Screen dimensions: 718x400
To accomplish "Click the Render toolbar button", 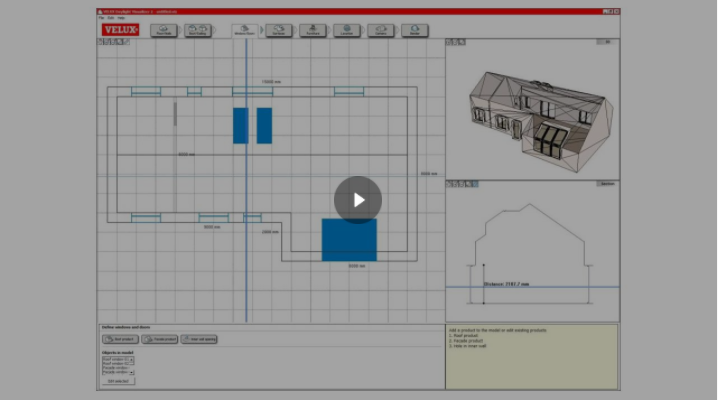I will tap(415, 31).
